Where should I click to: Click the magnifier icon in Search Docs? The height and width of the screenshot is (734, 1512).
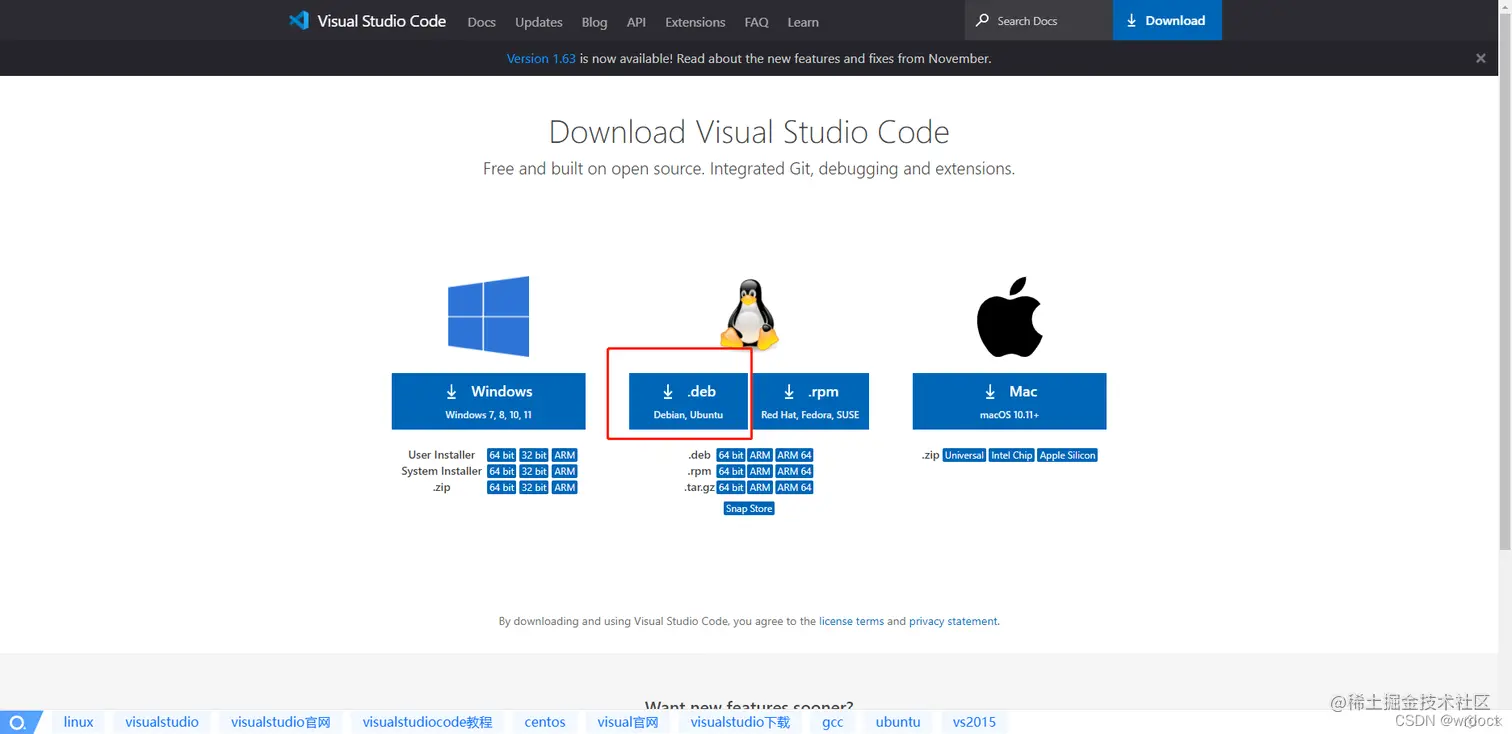[x=983, y=21]
